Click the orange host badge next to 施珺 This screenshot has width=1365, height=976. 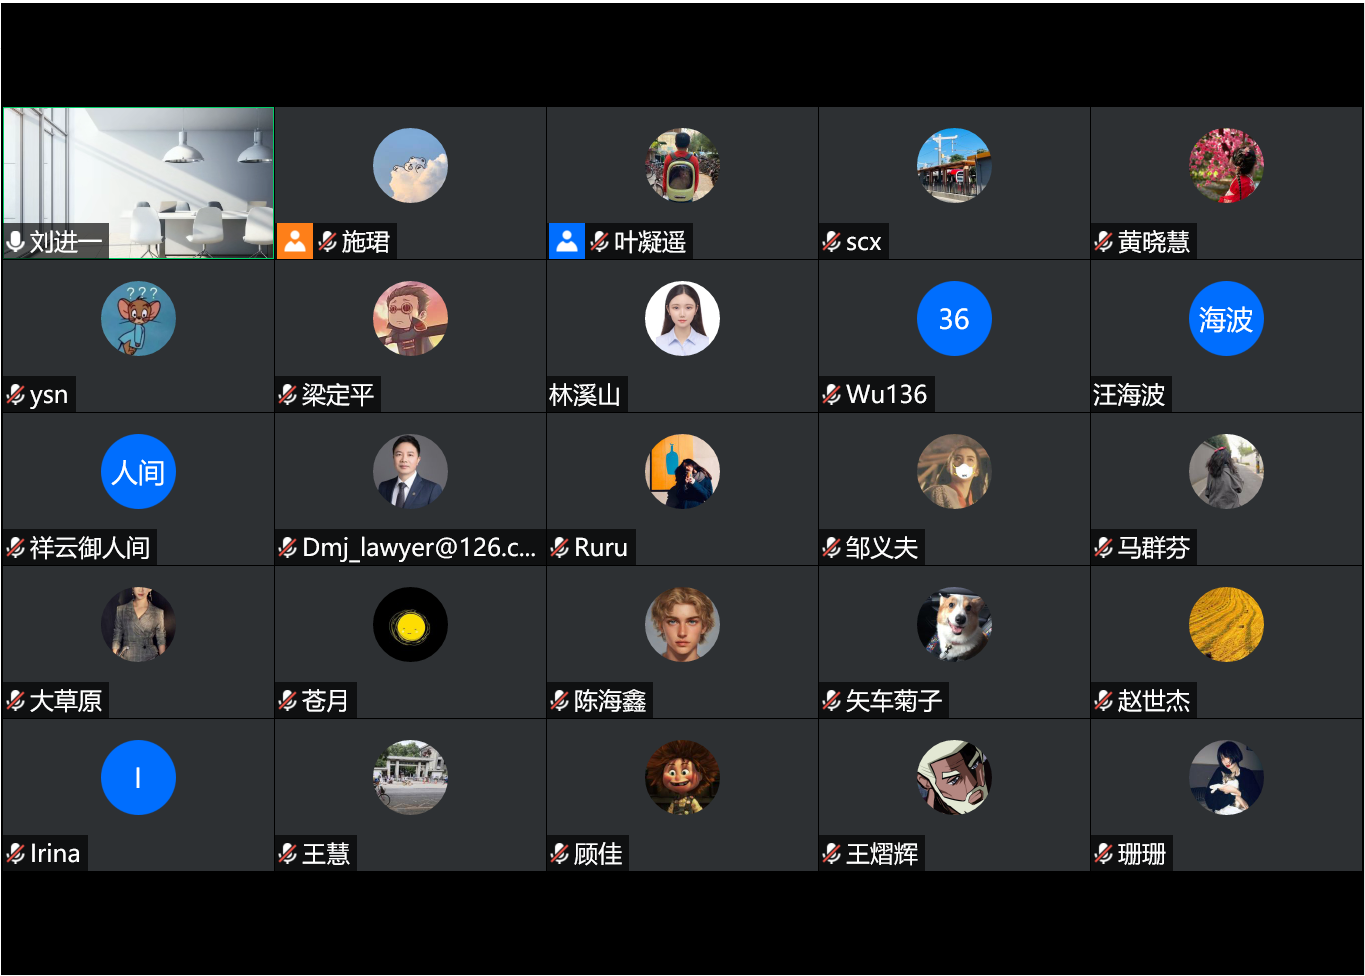pos(295,241)
